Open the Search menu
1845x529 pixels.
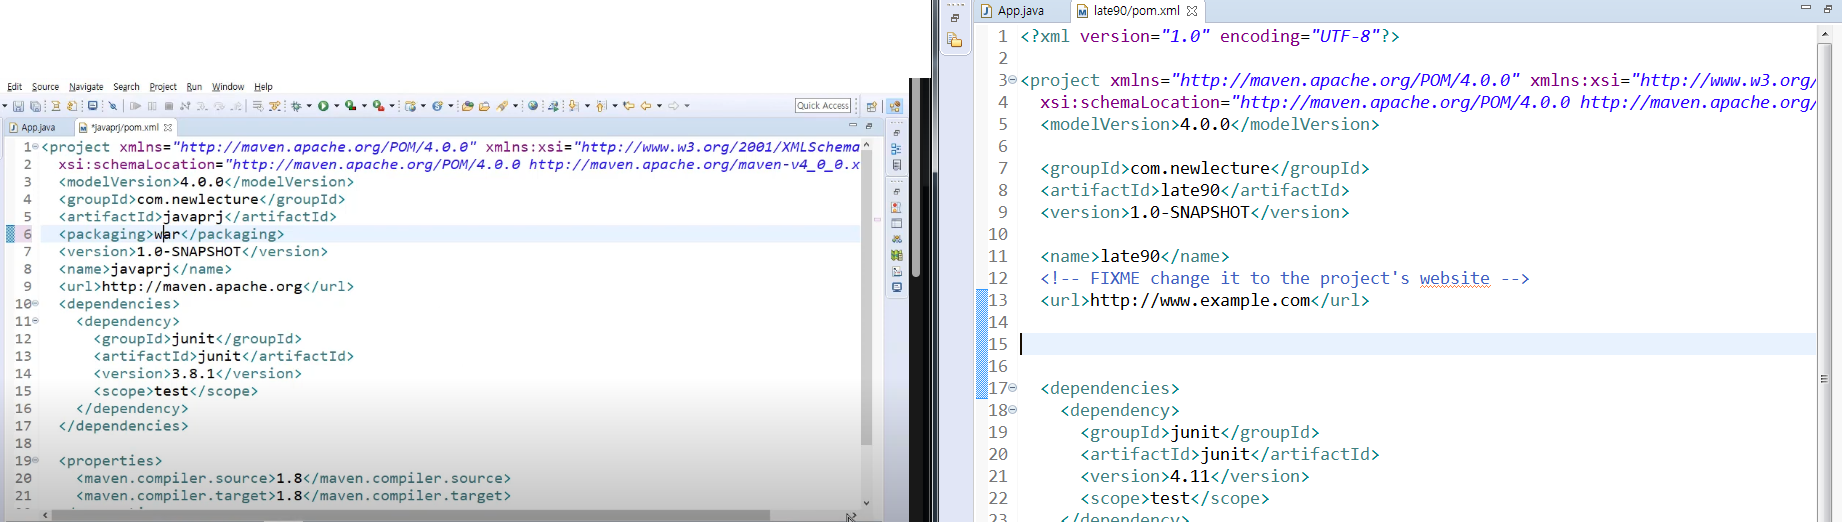pos(126,87)
